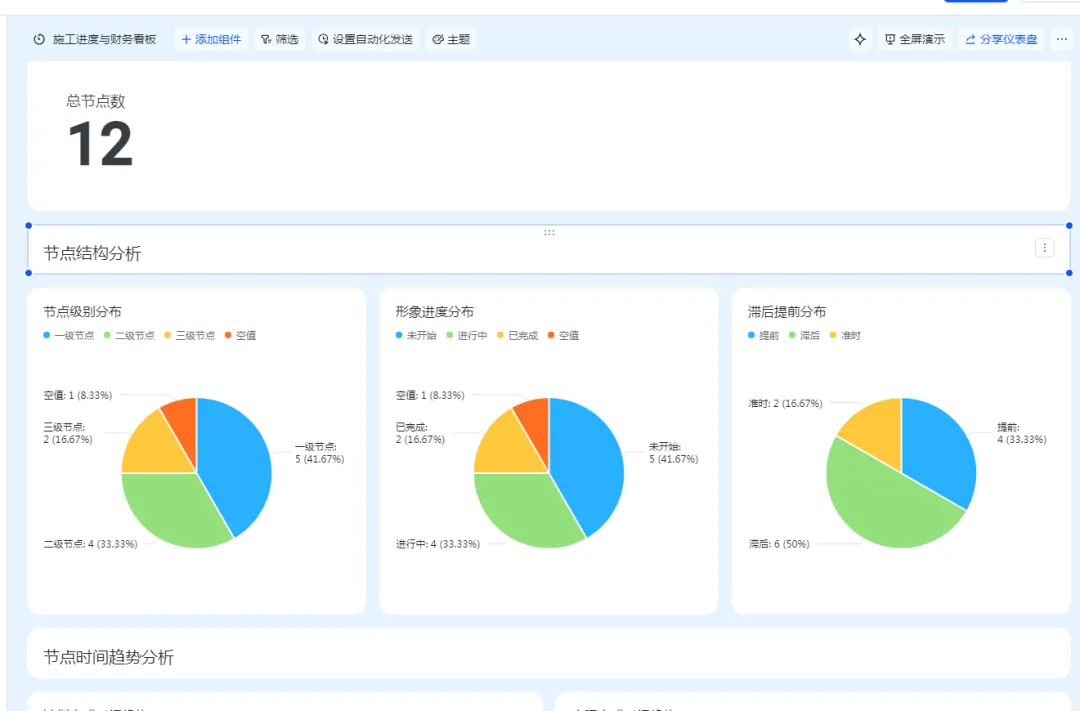1080x711 pixels.
Task: Open the 主题 theme button
Action: tap(450, 39)
